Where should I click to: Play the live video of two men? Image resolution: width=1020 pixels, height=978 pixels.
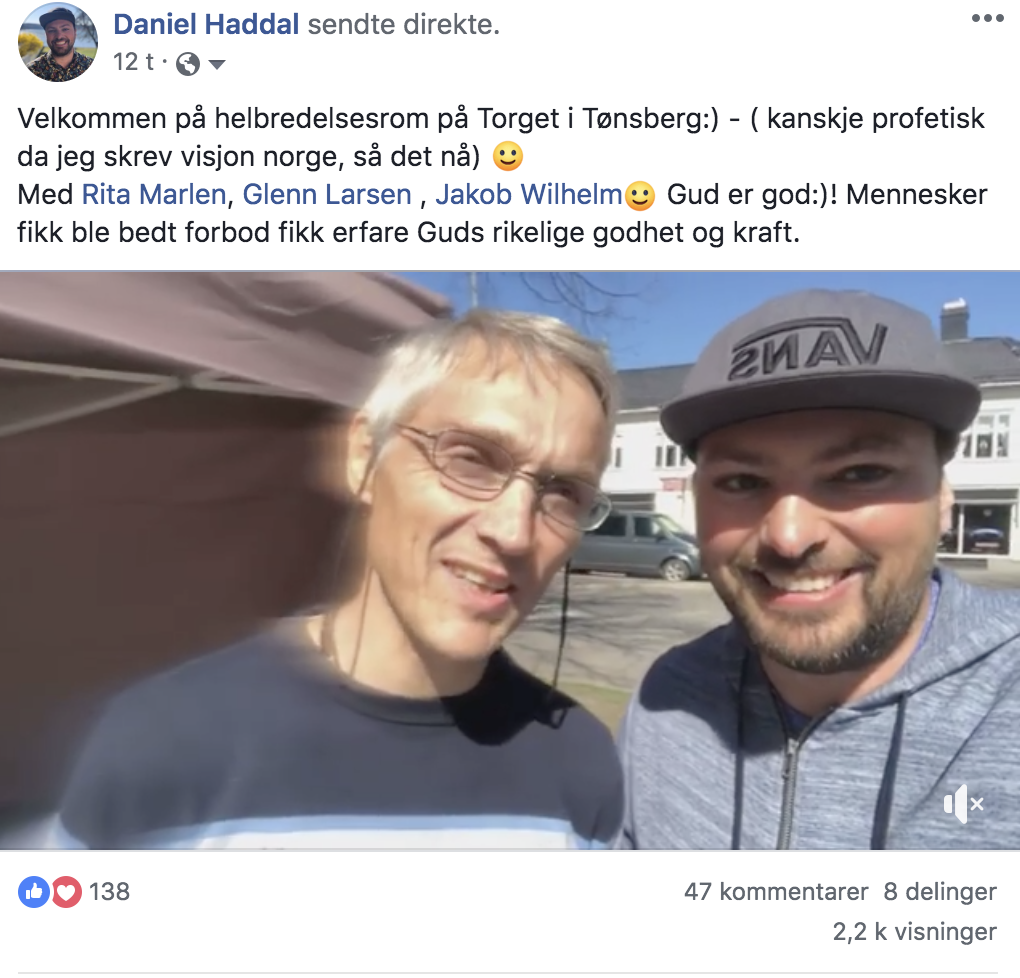click(510, 560)
